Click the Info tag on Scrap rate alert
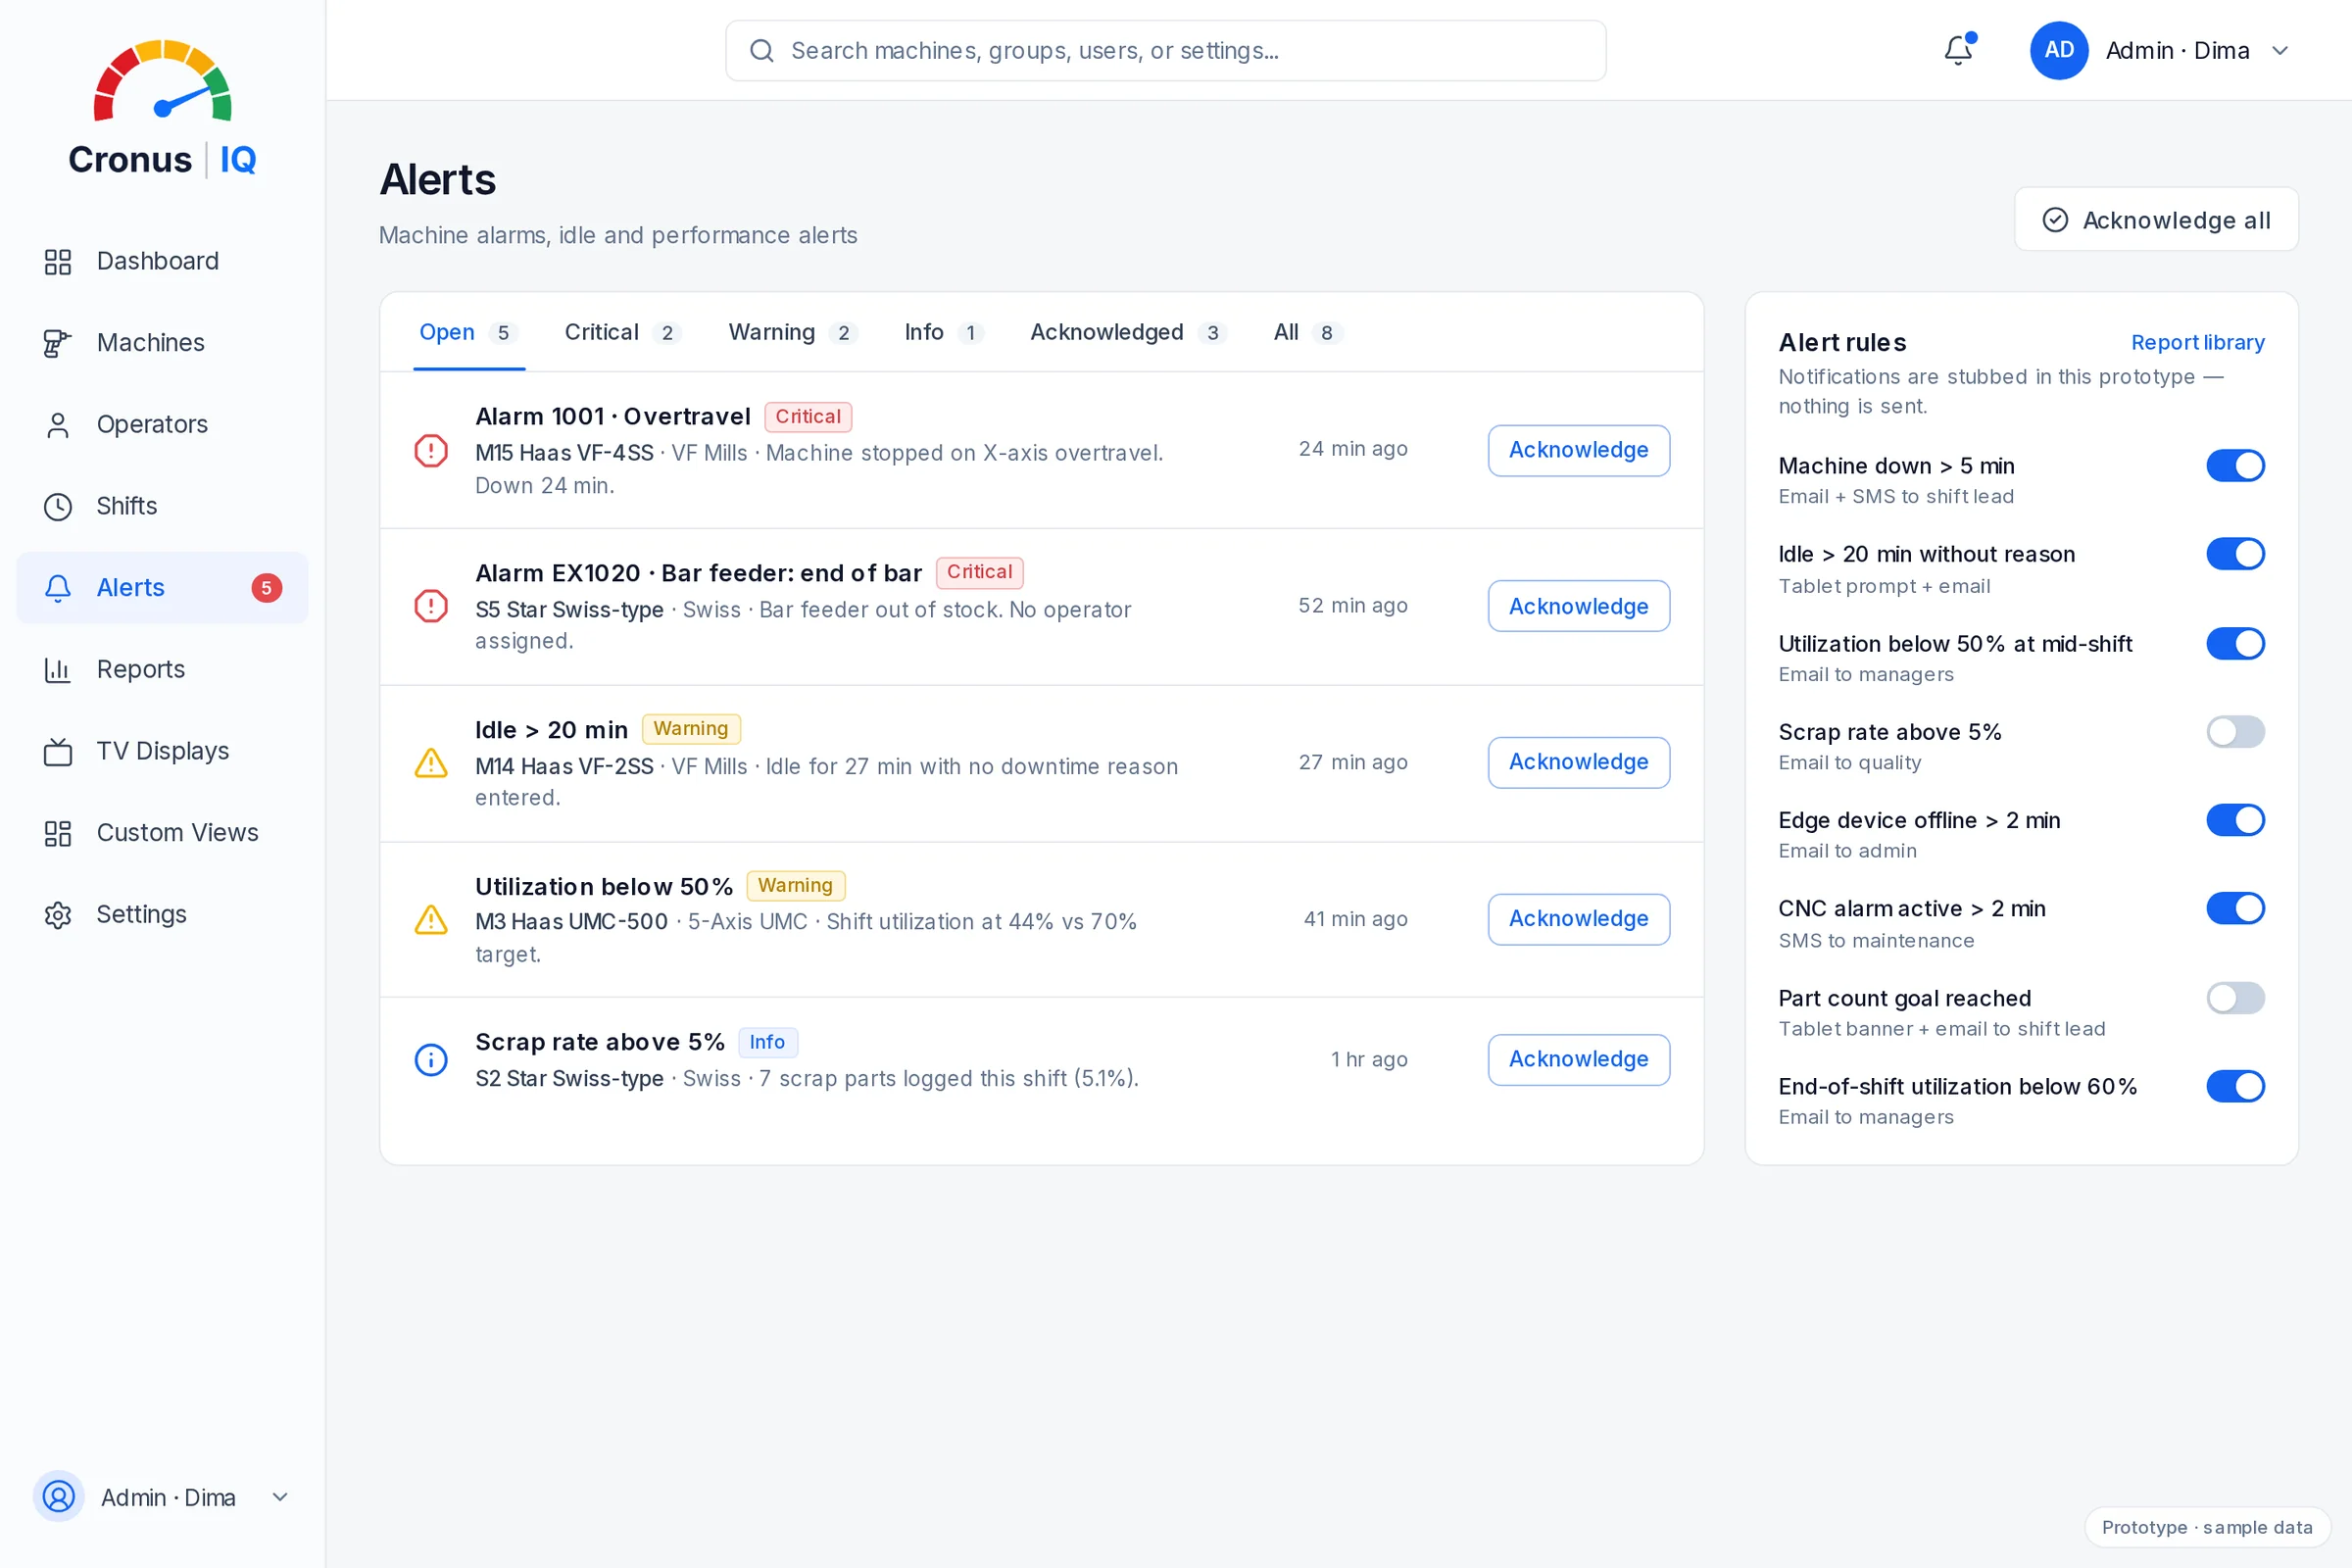 [767, 1042]
